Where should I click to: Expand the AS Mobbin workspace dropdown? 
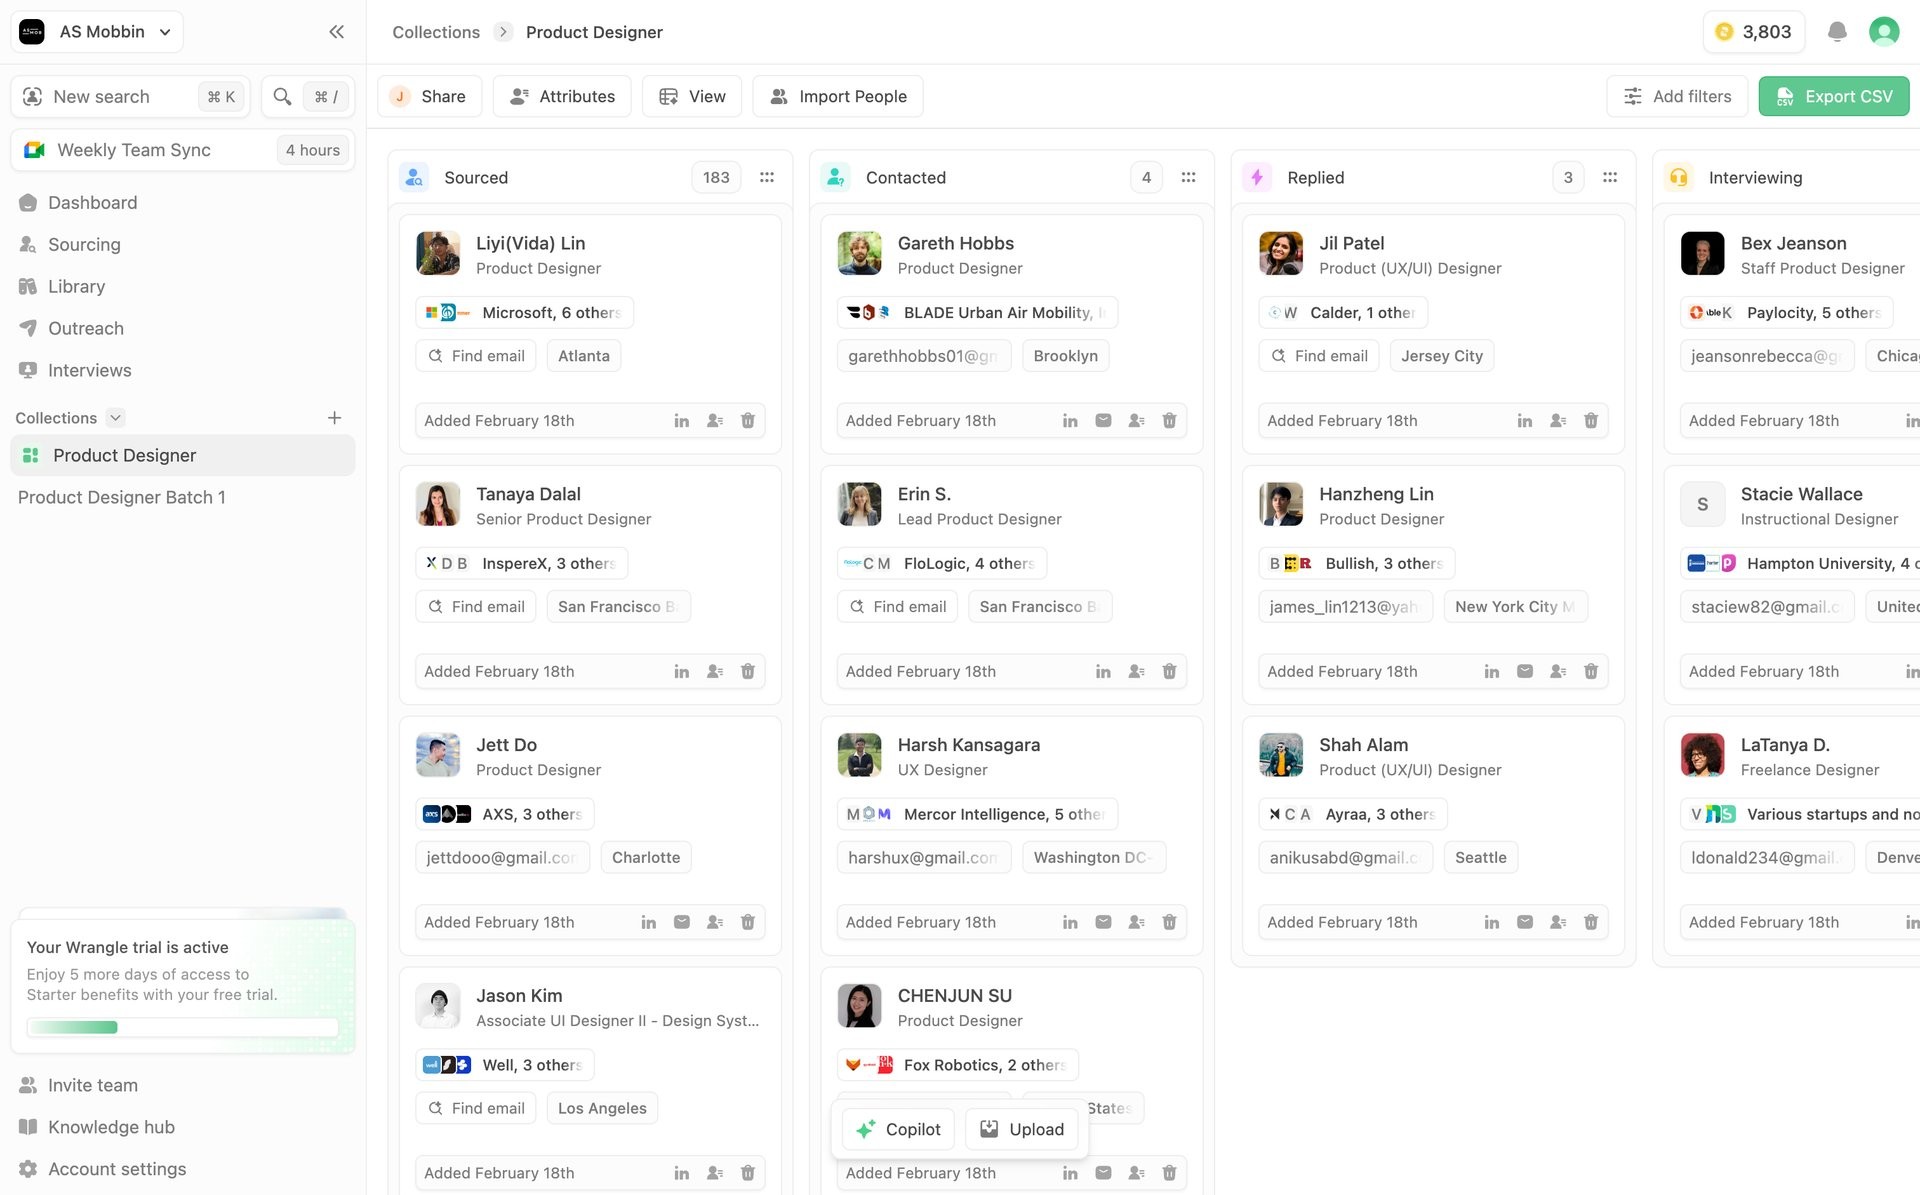pos(97,32)
